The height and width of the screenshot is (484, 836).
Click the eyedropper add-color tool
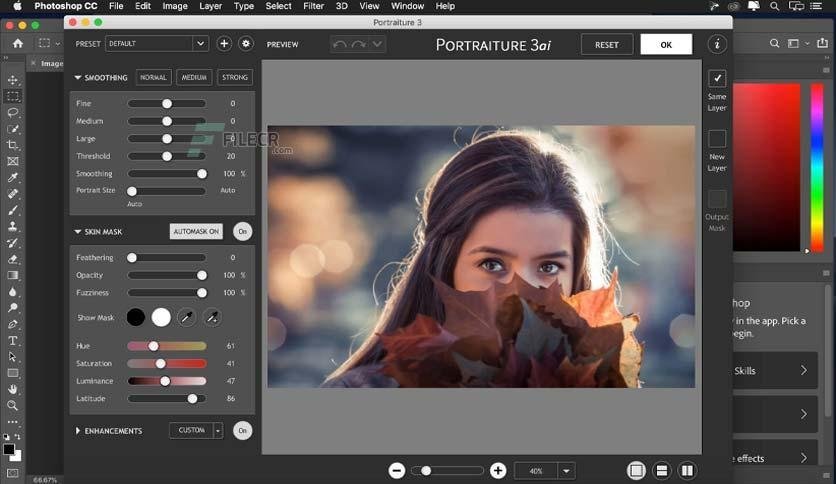[x=212, y=318]
